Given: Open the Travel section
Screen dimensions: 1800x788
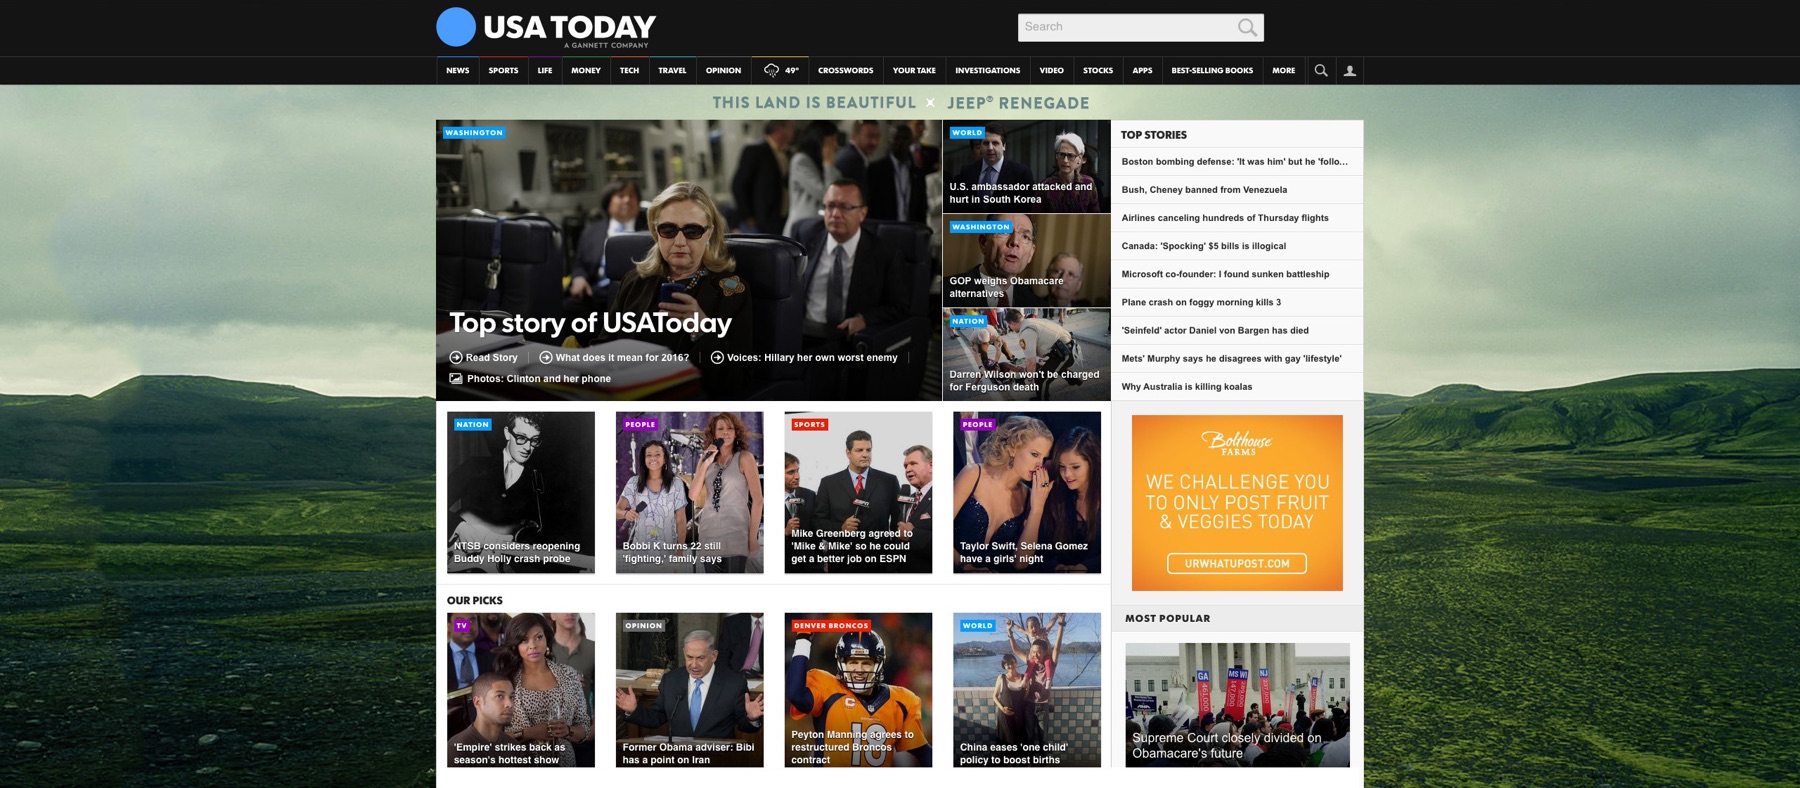Looking at the screenshot, I should click(x=672, y=71).
